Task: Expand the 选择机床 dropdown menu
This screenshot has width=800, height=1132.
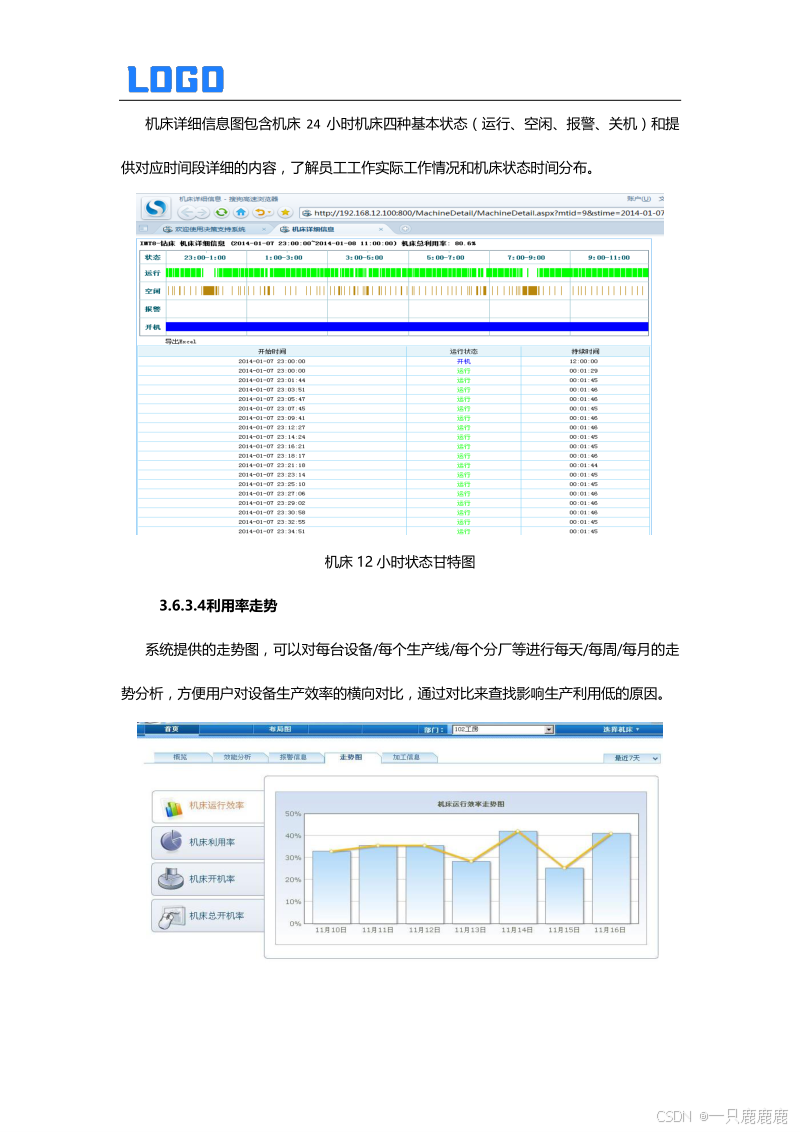Action: tap(621, 730)
